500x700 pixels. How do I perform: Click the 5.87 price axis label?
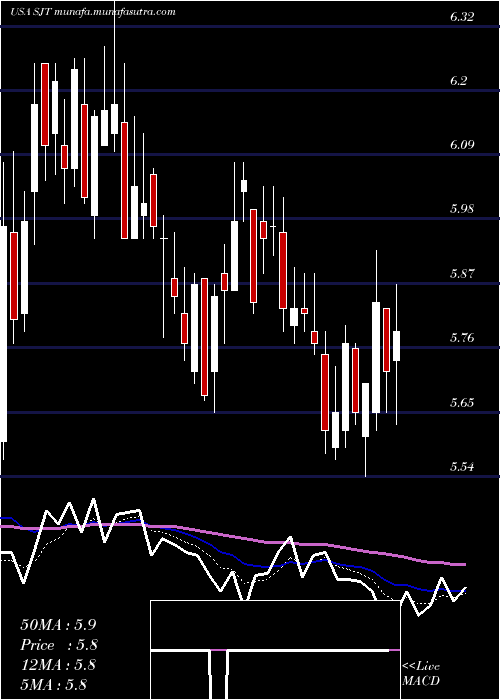[x=462, y=273]
